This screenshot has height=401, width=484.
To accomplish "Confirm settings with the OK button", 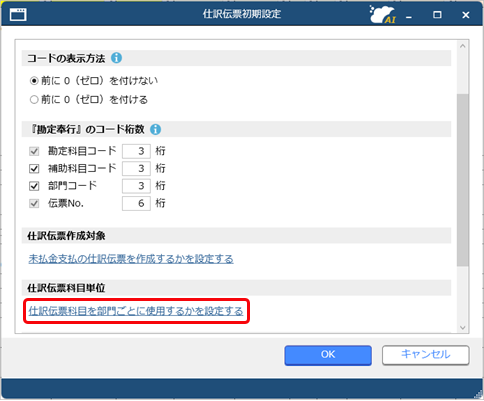I will pos(328,355).
